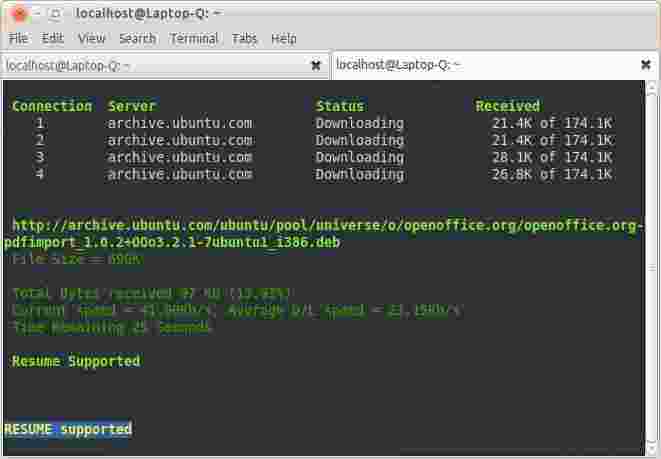Screen dimensions: 661x459
Task: Click received value for connection 2
Action: point(552,140)
